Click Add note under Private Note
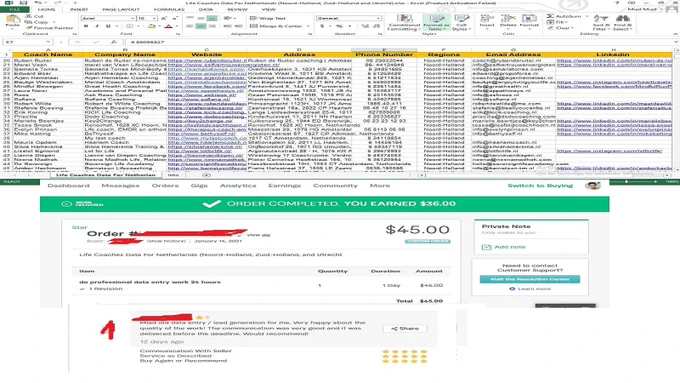Image resolution: width=680 pixels, height=383 pixels. click(x=504, y=247)
